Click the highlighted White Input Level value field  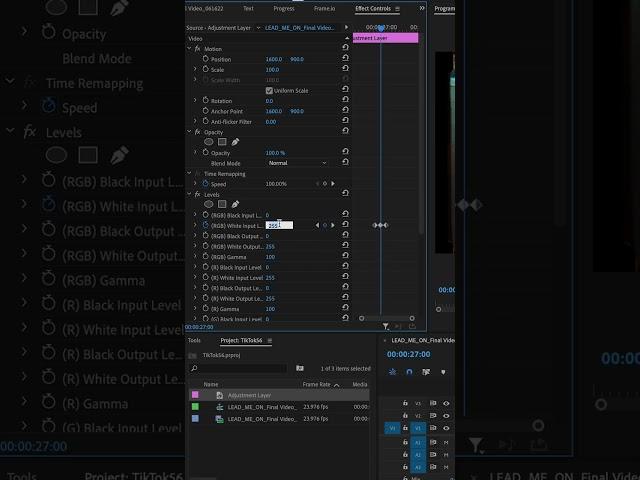(279, 225)
